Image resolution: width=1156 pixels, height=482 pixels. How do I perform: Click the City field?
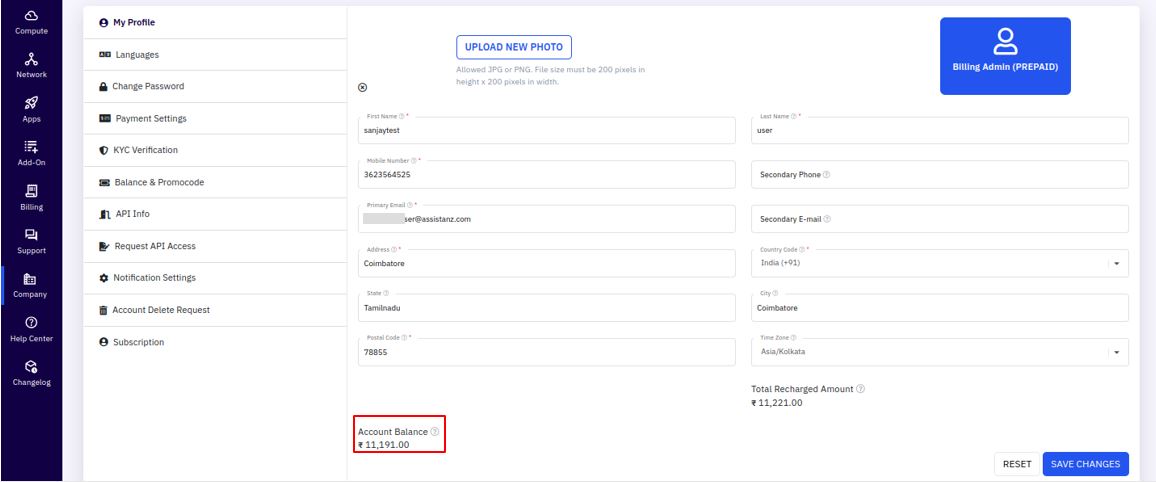[940, 308]
